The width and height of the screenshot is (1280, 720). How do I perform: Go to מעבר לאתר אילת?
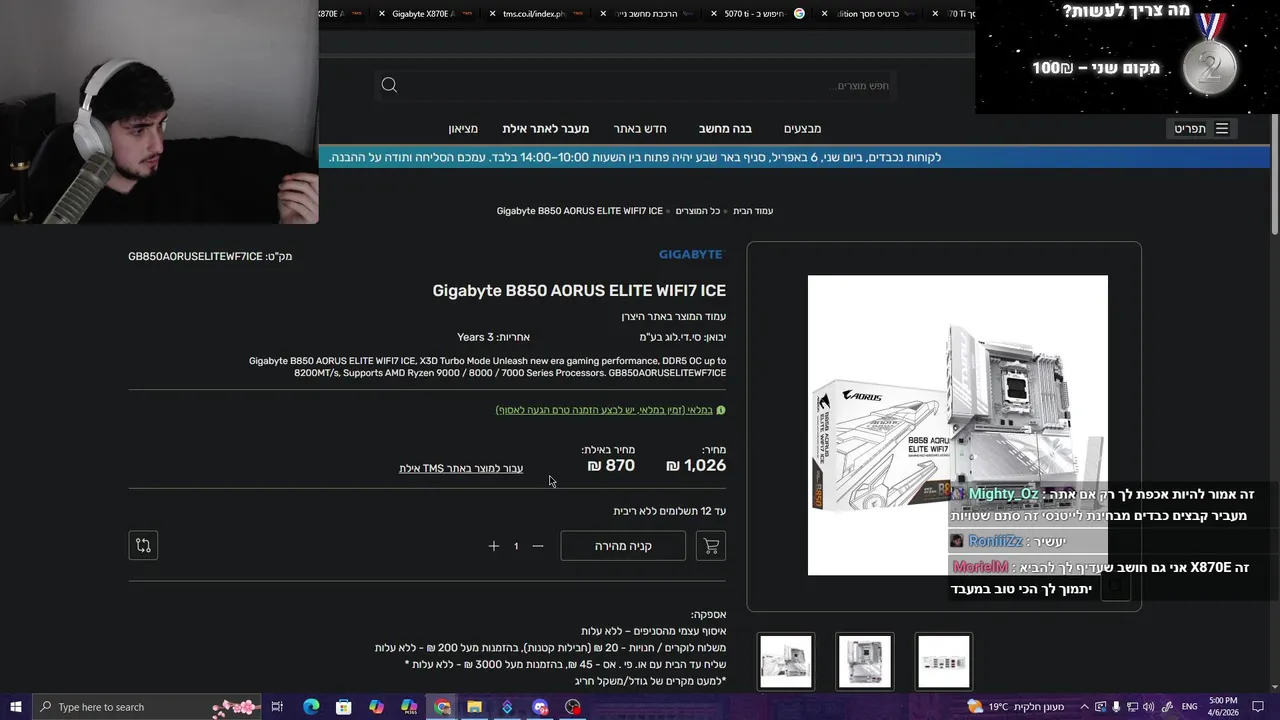[x=546, y=129]
